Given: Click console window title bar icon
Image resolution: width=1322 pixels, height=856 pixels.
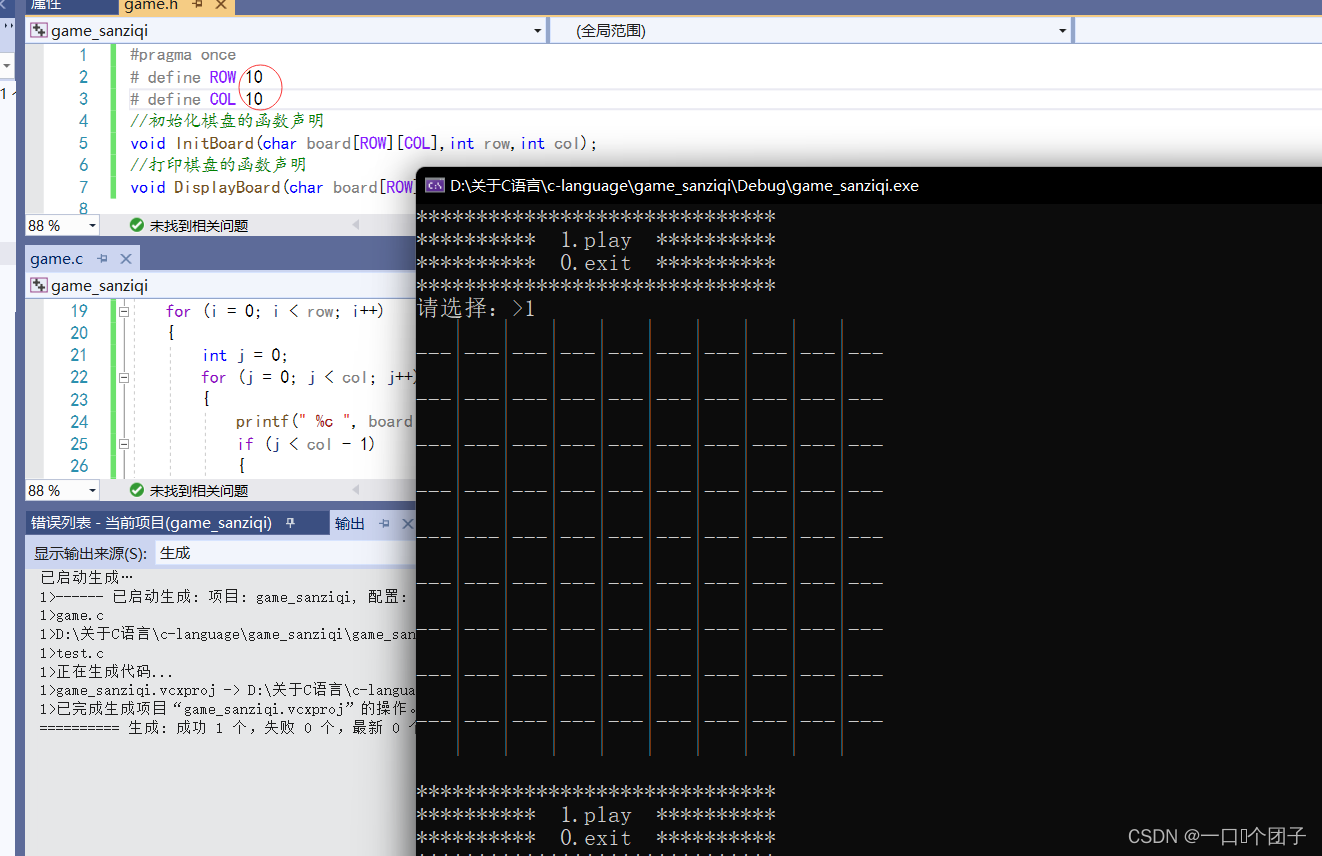Looking at the screenshot, I should pos(435,185).
